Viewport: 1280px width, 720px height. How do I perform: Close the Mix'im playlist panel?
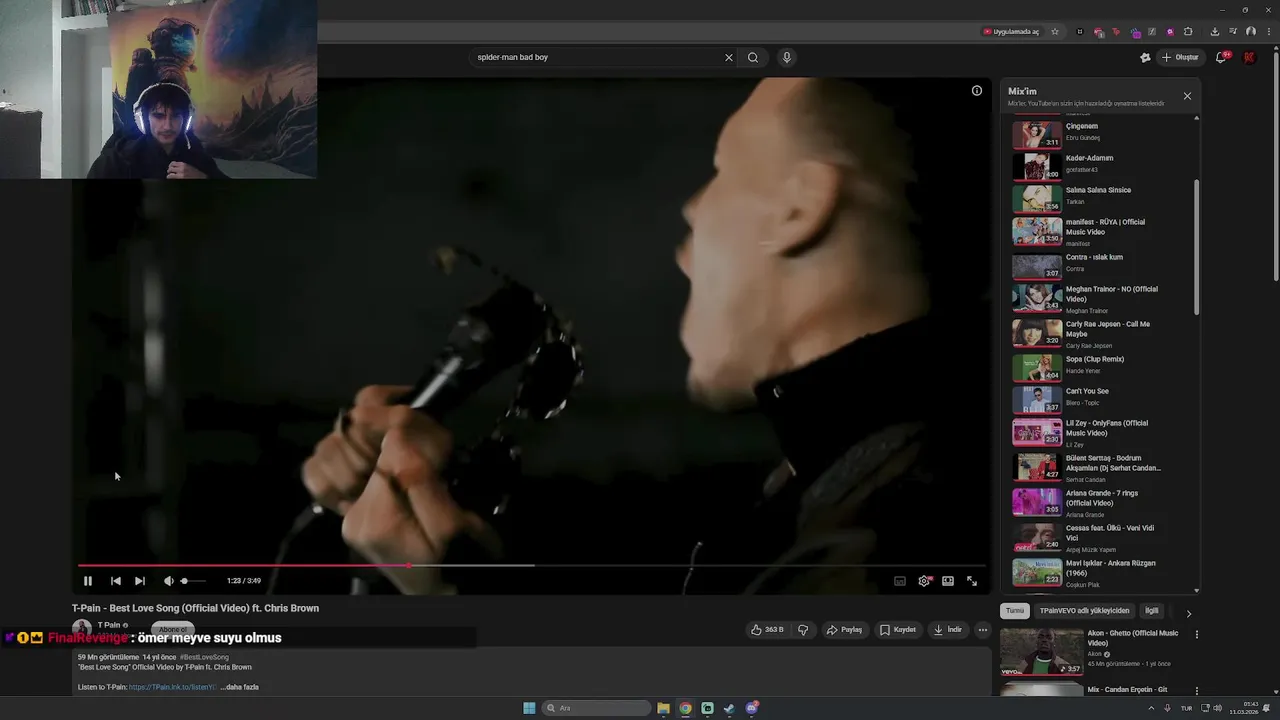pyautogui.click(x=1187, y=96)
